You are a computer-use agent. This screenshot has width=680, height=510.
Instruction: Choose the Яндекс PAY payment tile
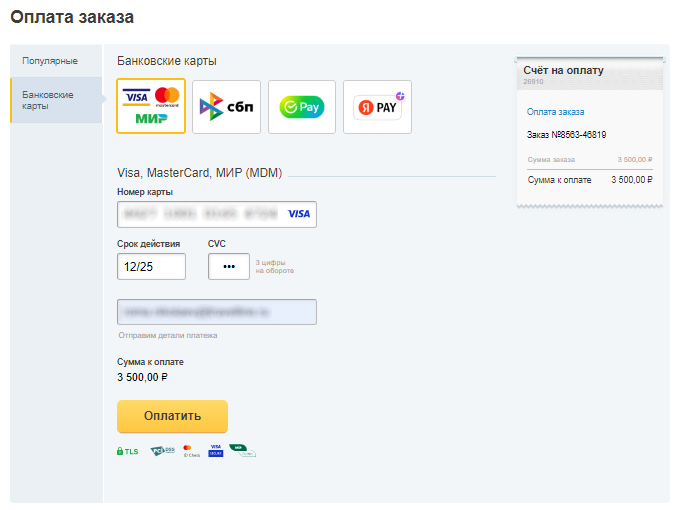[377, 107]
